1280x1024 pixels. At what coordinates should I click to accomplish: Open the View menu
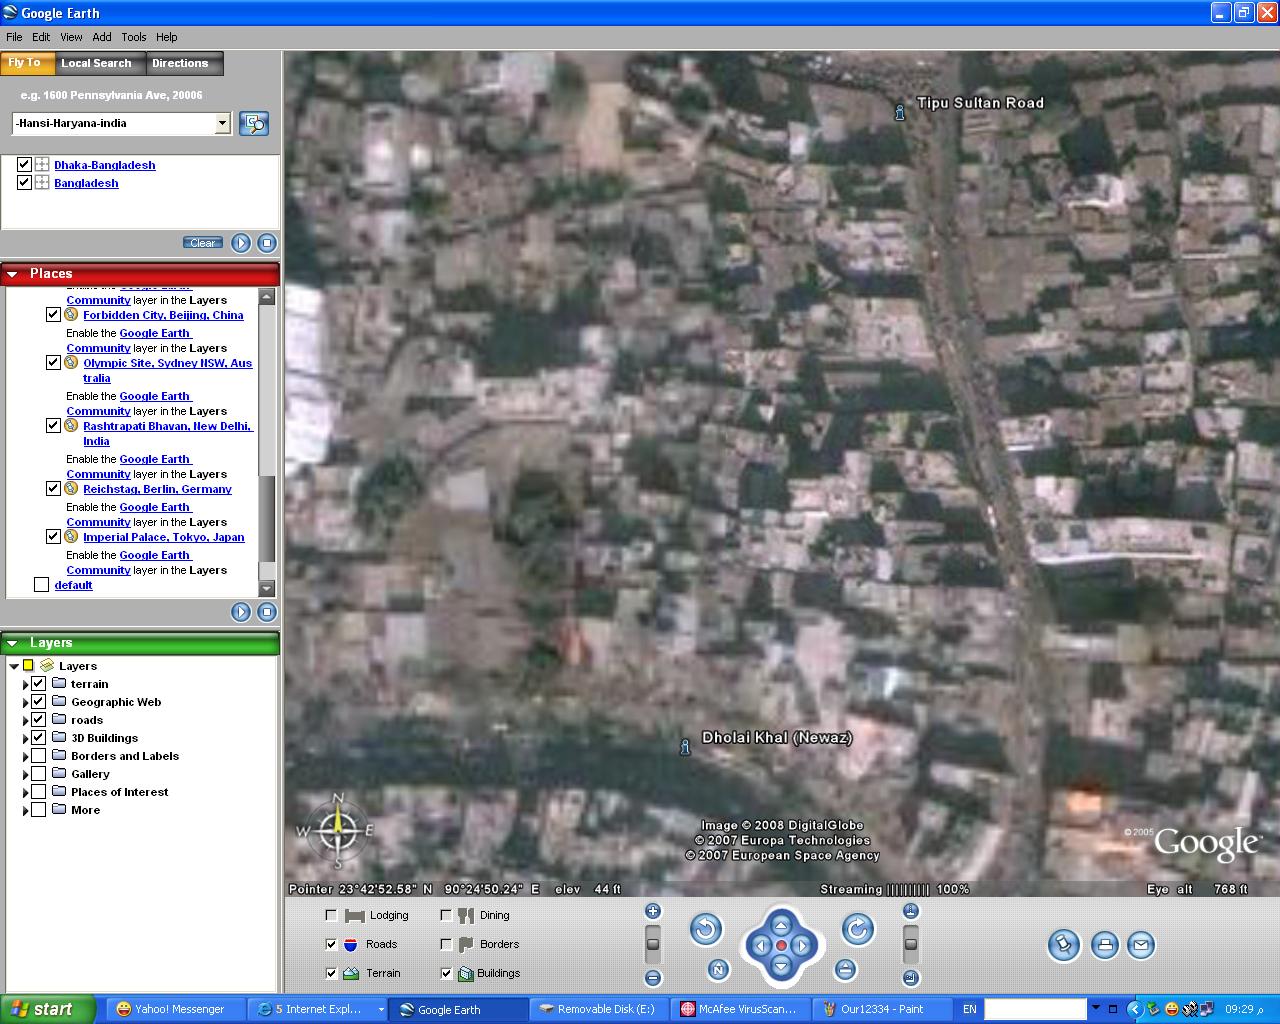click(x=71, y=37)
